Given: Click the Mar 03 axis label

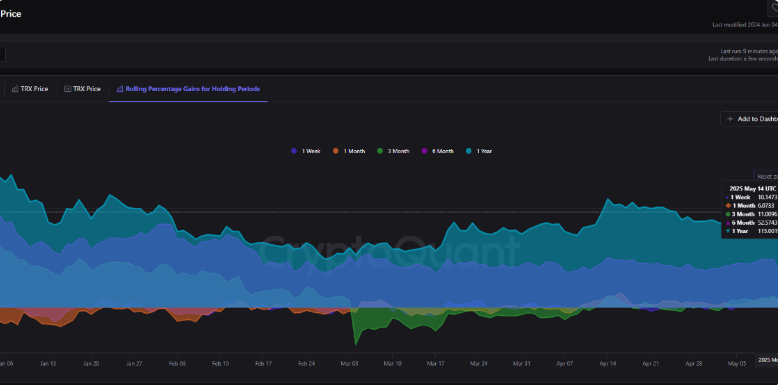Looking at the screenshot, I should coord(349,364).
